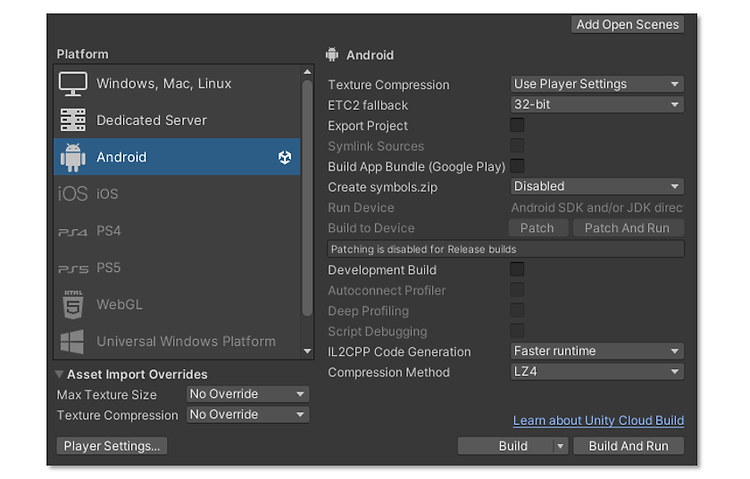Viewport: 750px width, 479px height.
Task: Open the IL2CPP Code Generation dropdown
Action: 597,351
